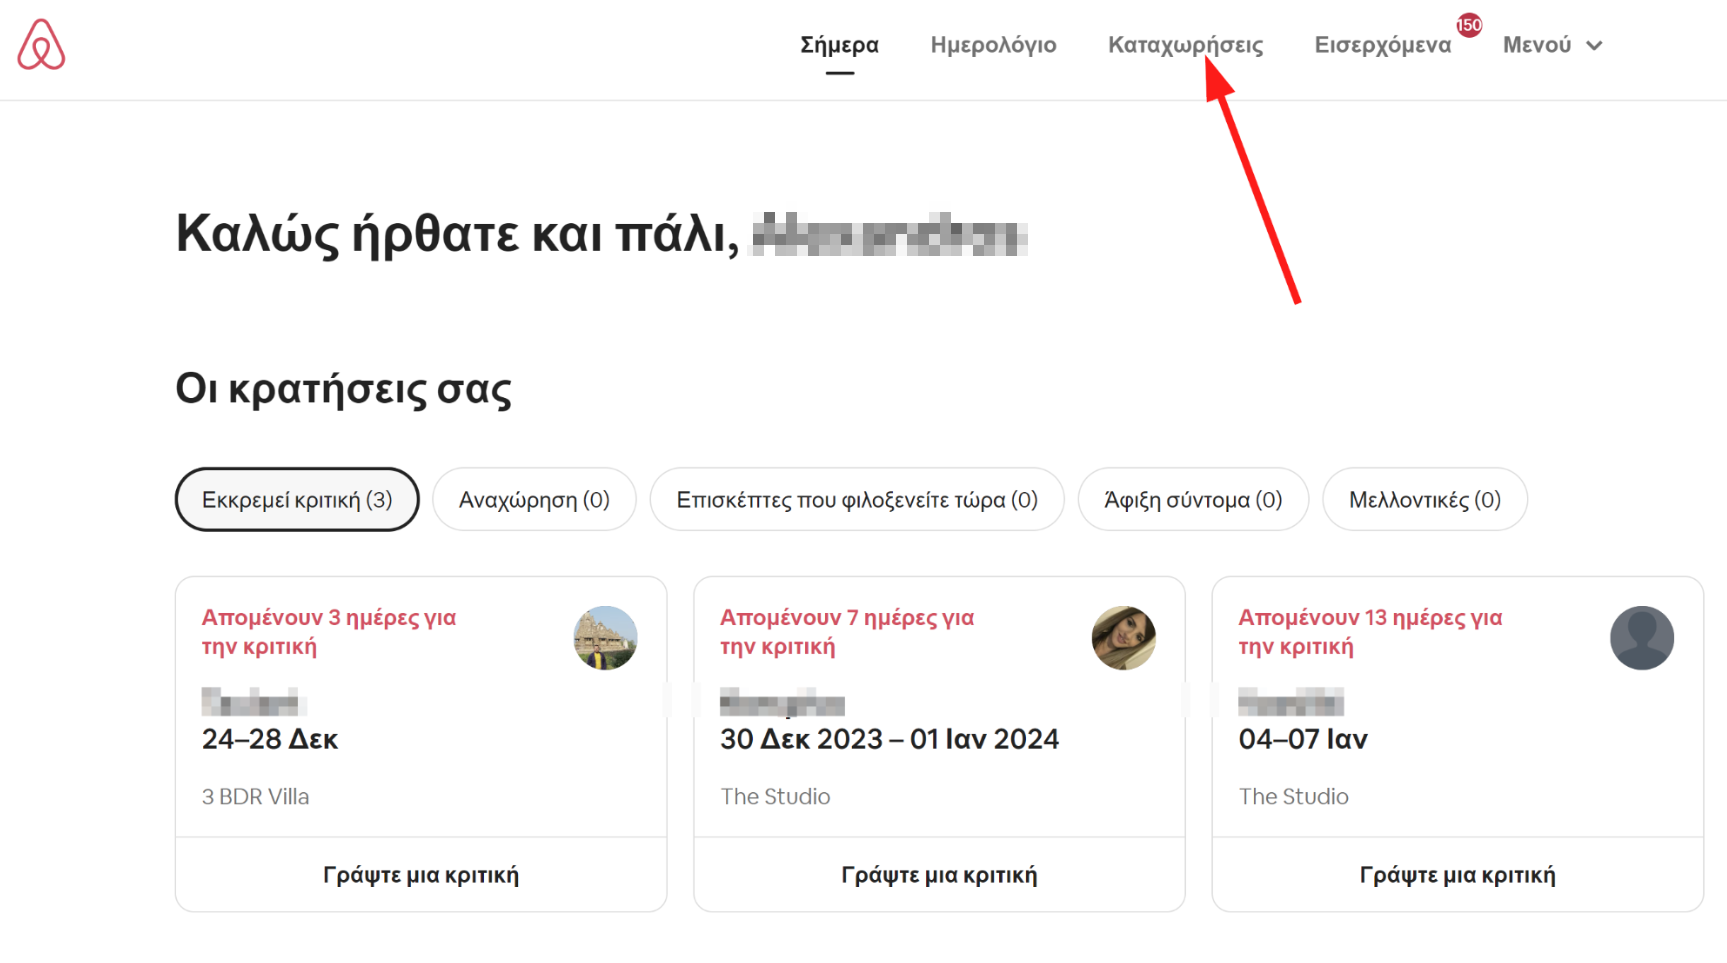Click Απομένουν 7 ημέρες για την κριτική
The width and height of the screenshot is (1727, 963).
(847, 632)
